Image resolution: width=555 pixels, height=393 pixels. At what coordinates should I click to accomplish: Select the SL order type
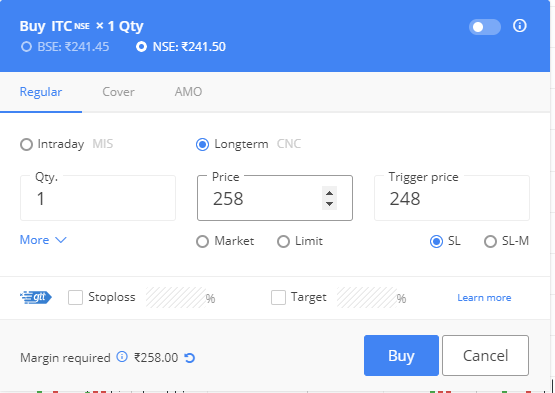436,242
